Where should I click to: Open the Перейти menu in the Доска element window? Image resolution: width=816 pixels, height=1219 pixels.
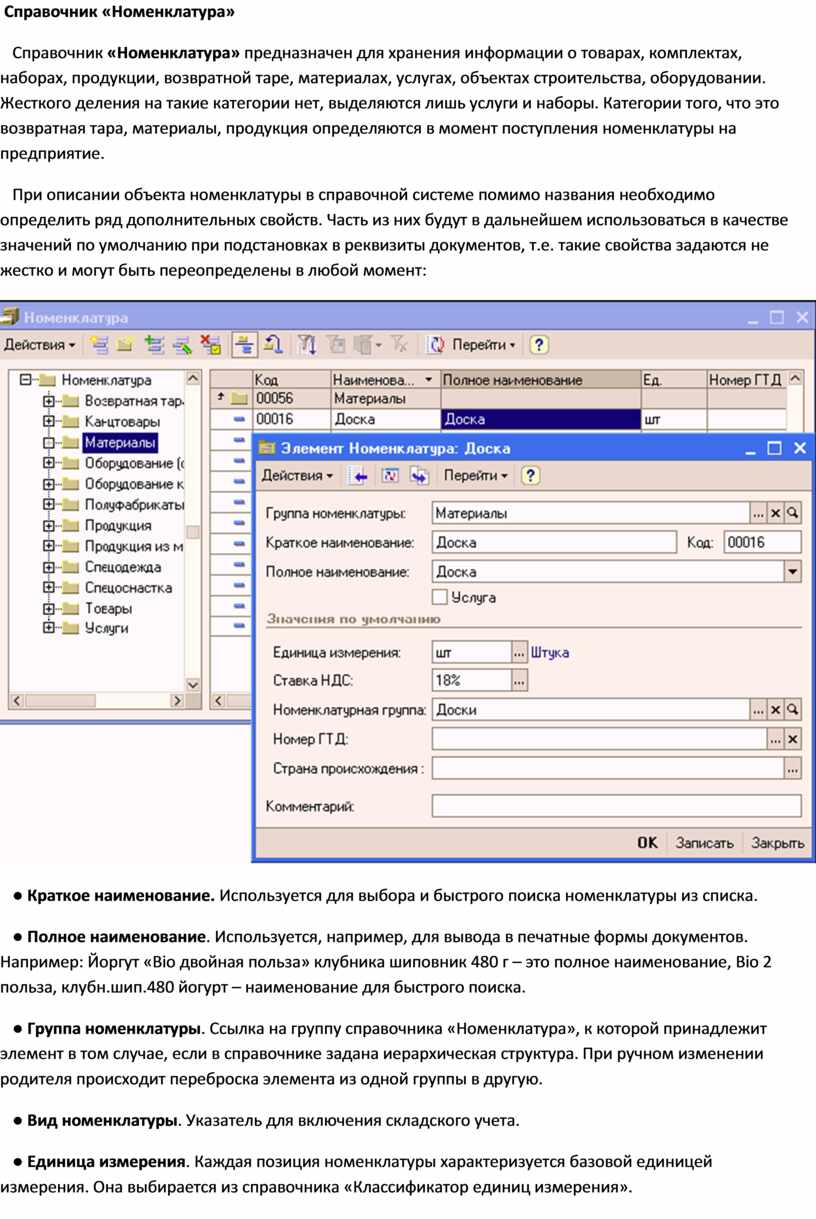click(476, 476)
